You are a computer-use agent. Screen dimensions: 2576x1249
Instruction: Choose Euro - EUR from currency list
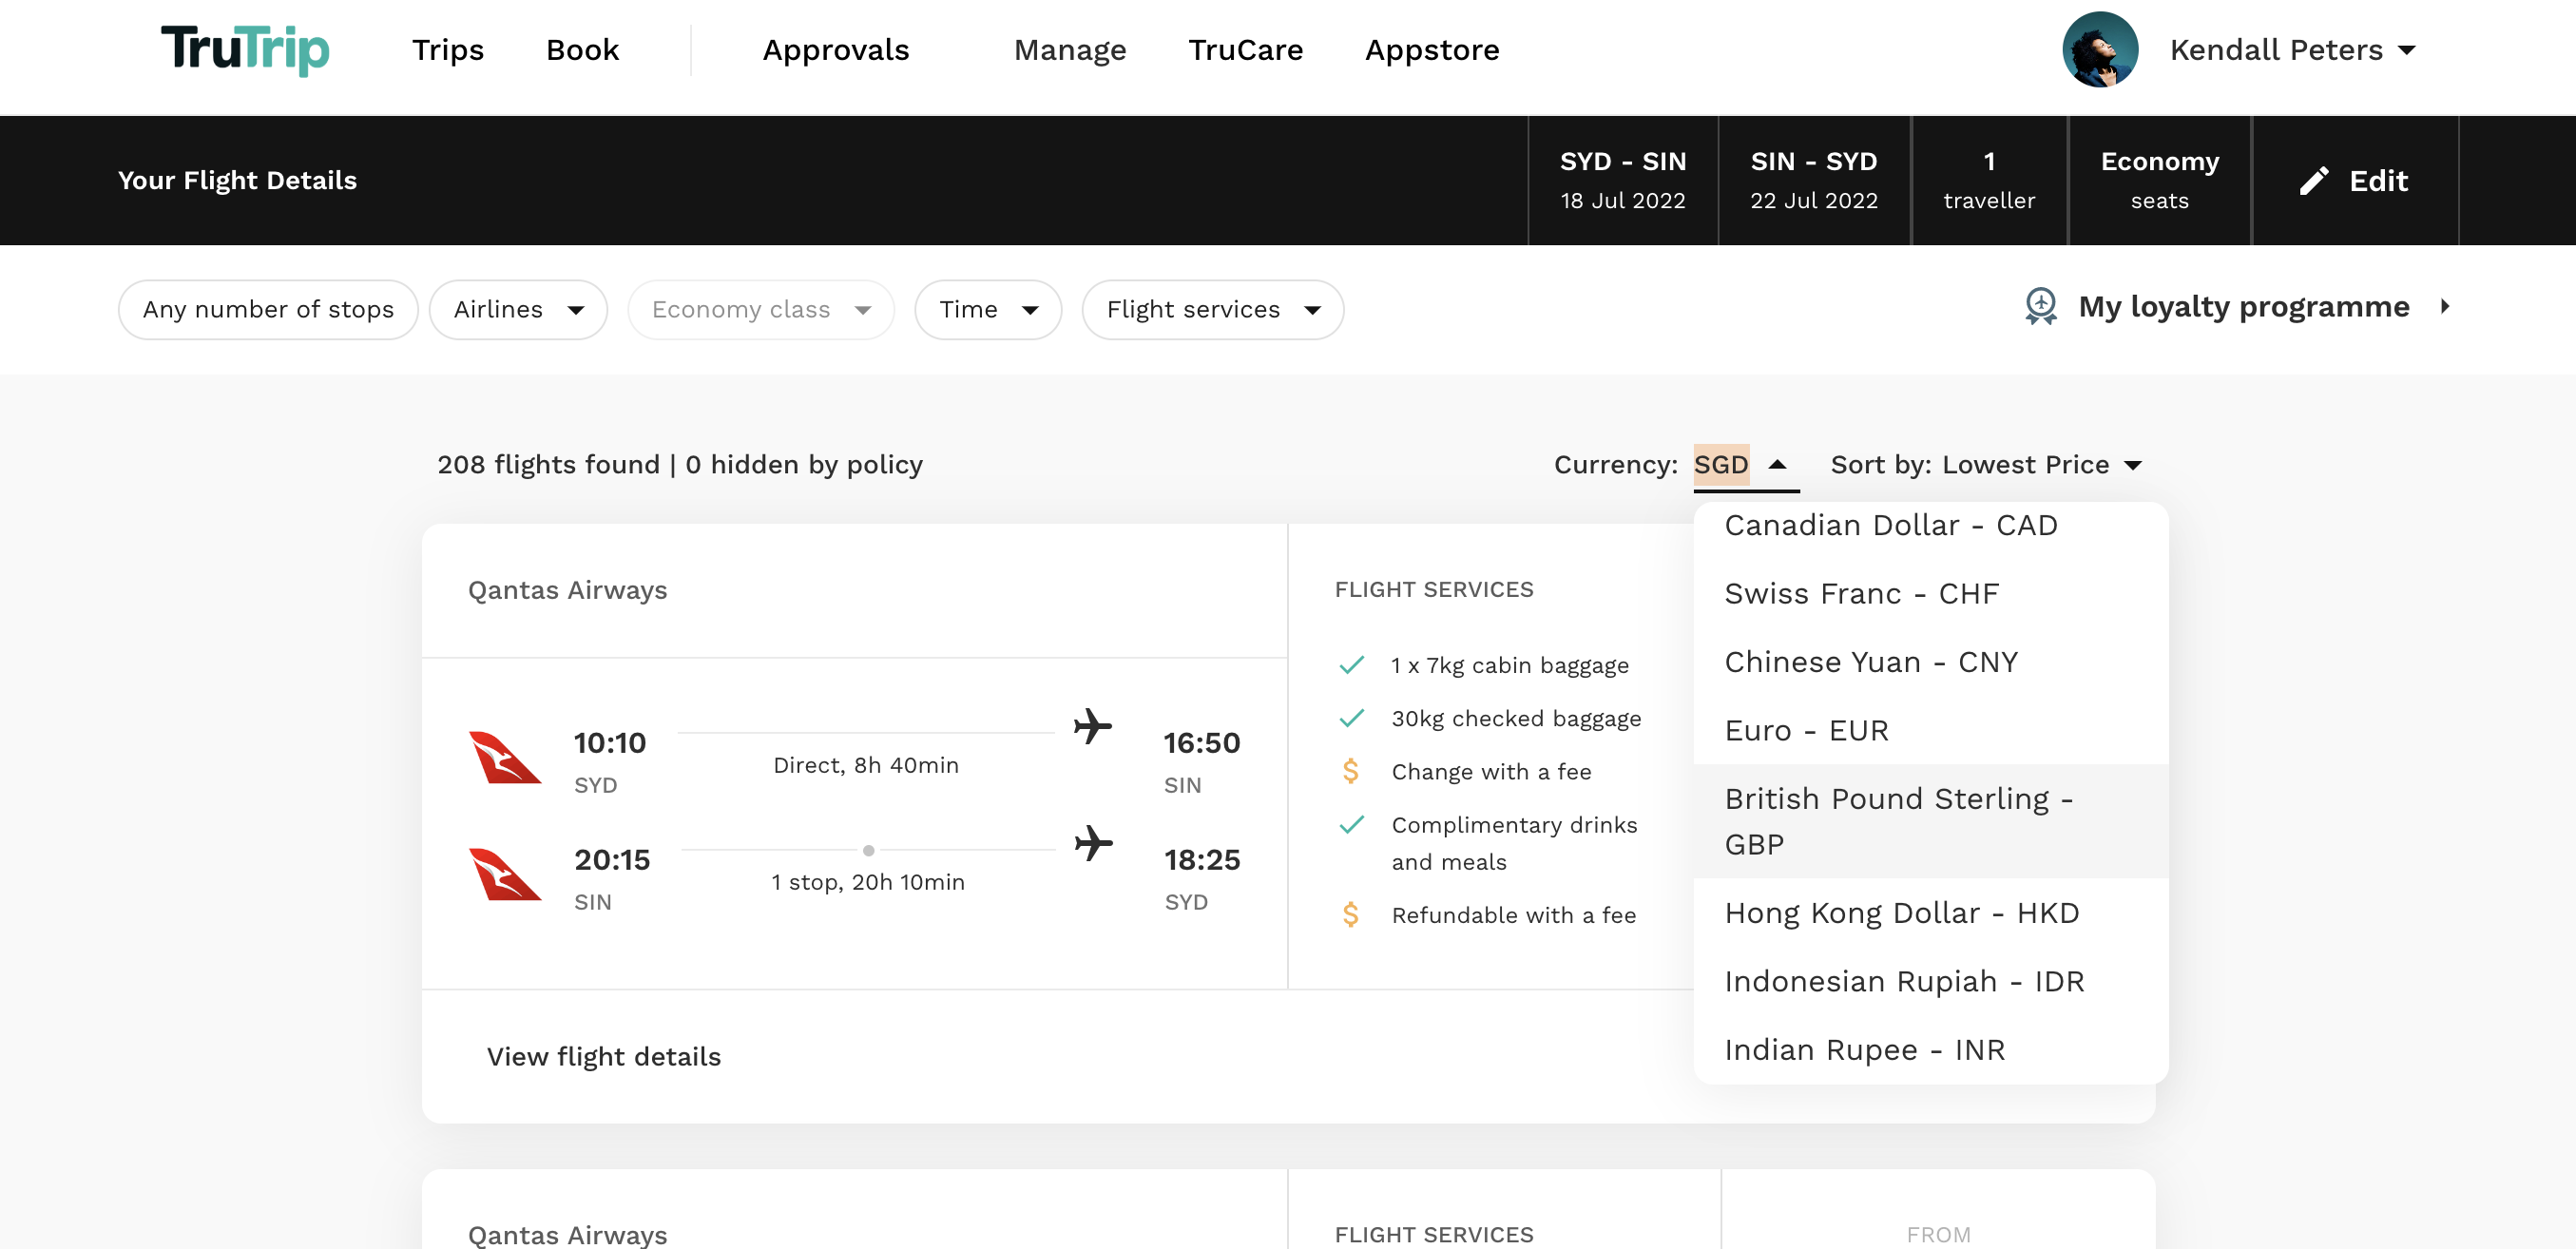1806,731
